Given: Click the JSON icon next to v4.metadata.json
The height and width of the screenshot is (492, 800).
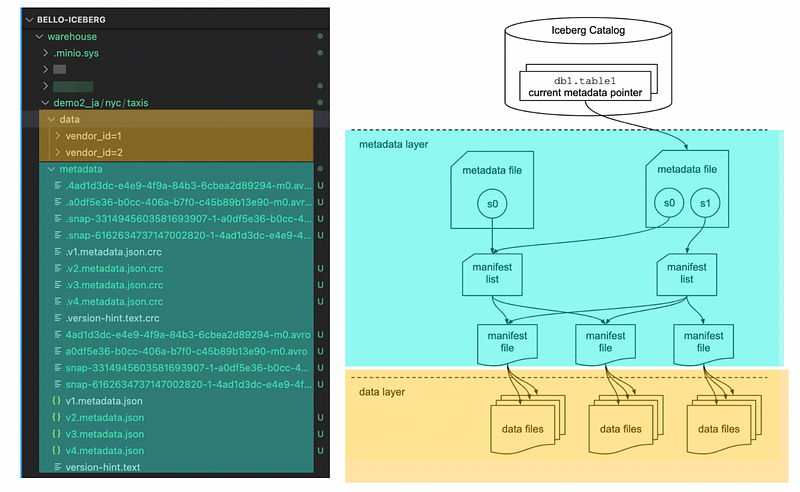Looking at the screenshot, I should click(56, 451).
